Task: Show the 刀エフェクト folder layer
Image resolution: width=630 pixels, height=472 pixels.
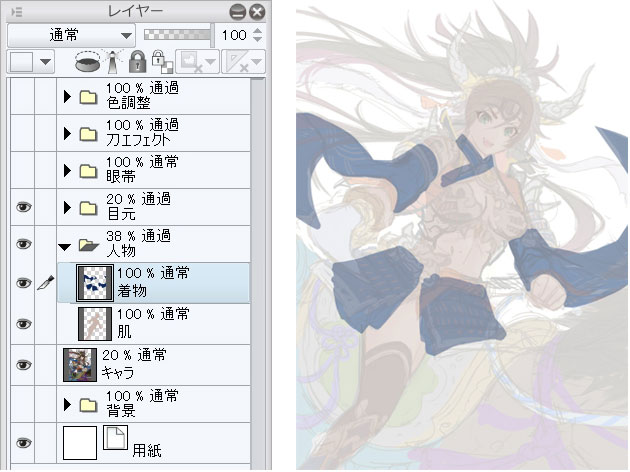Action: [23, 133]
